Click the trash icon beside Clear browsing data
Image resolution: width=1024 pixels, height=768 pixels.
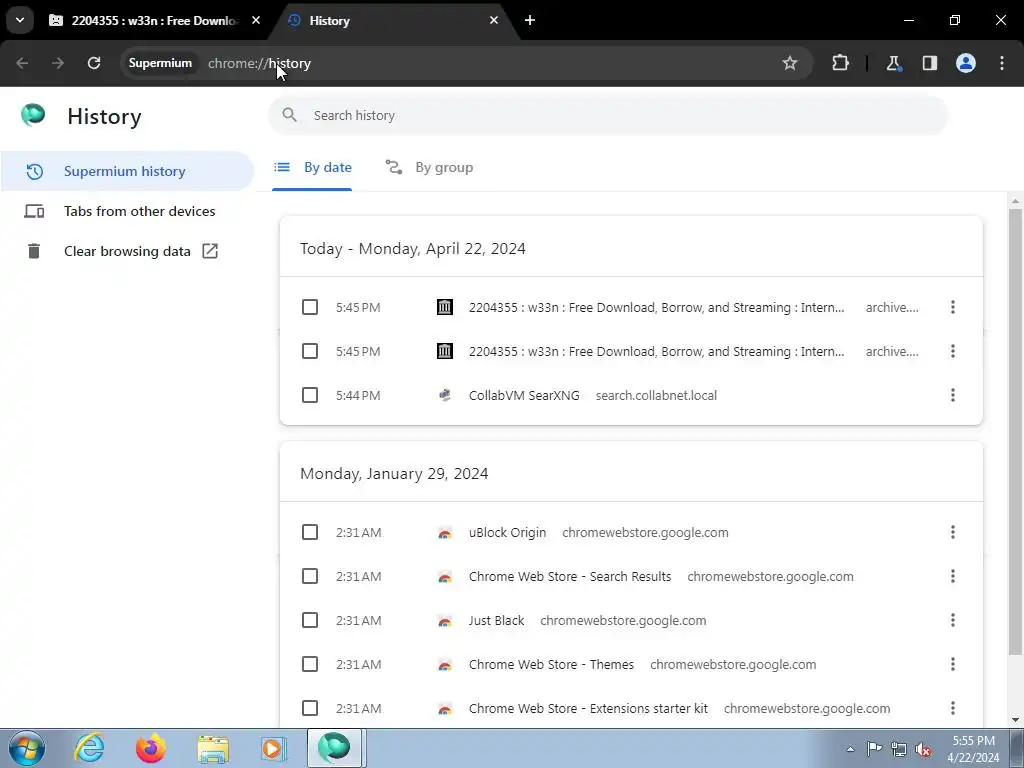tap(34, 251)
